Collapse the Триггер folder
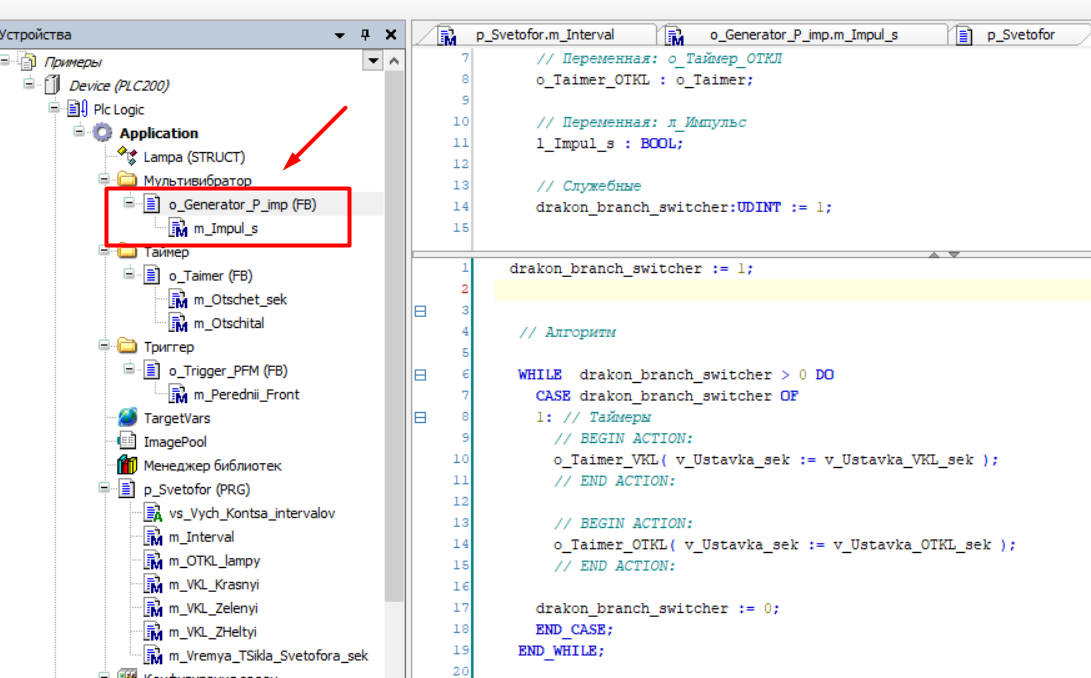The width and height of the screenshot is (1091, 678). tap(104, 345)
